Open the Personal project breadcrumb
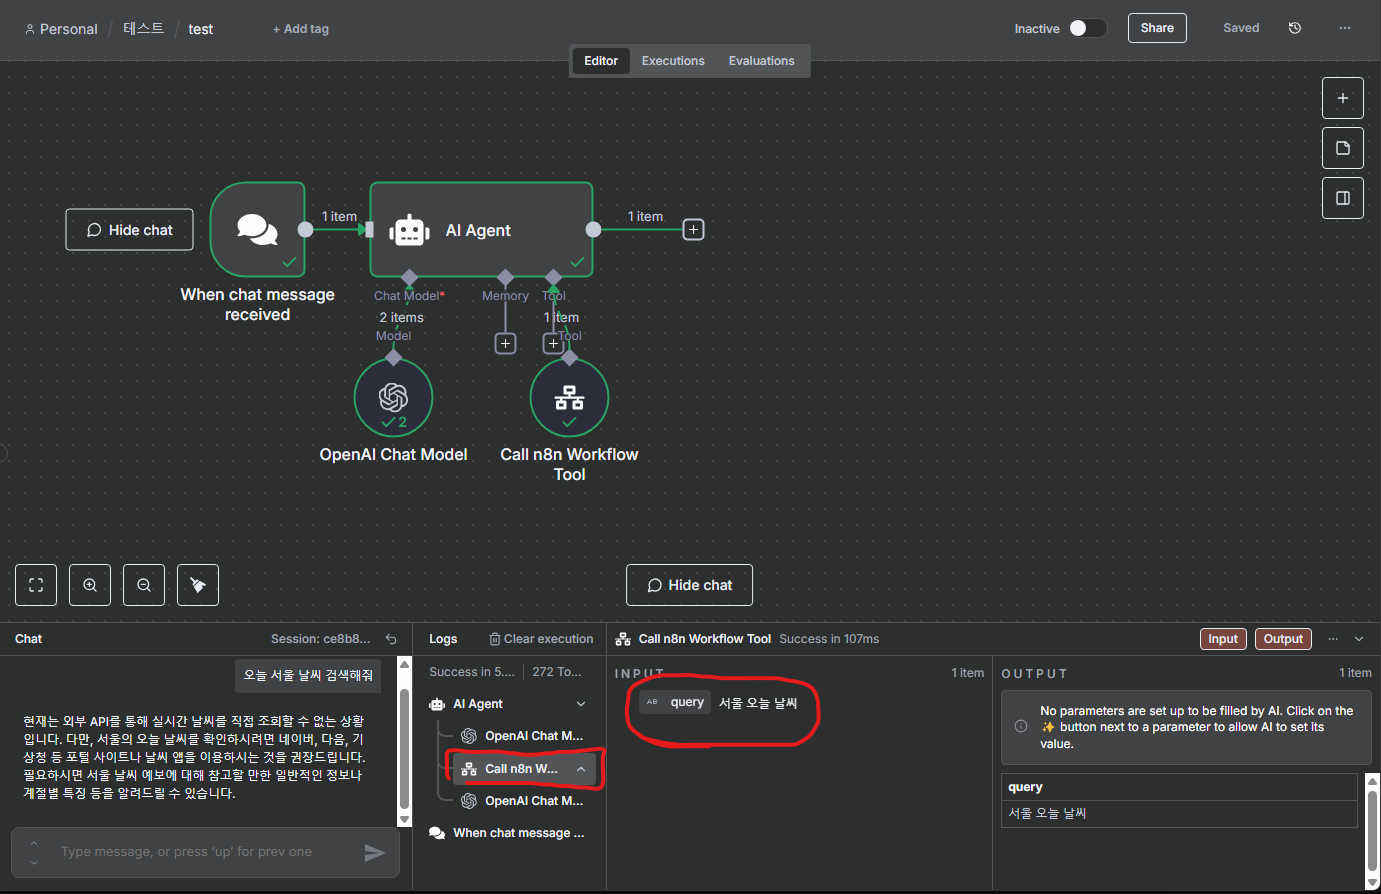 [61, 29]
